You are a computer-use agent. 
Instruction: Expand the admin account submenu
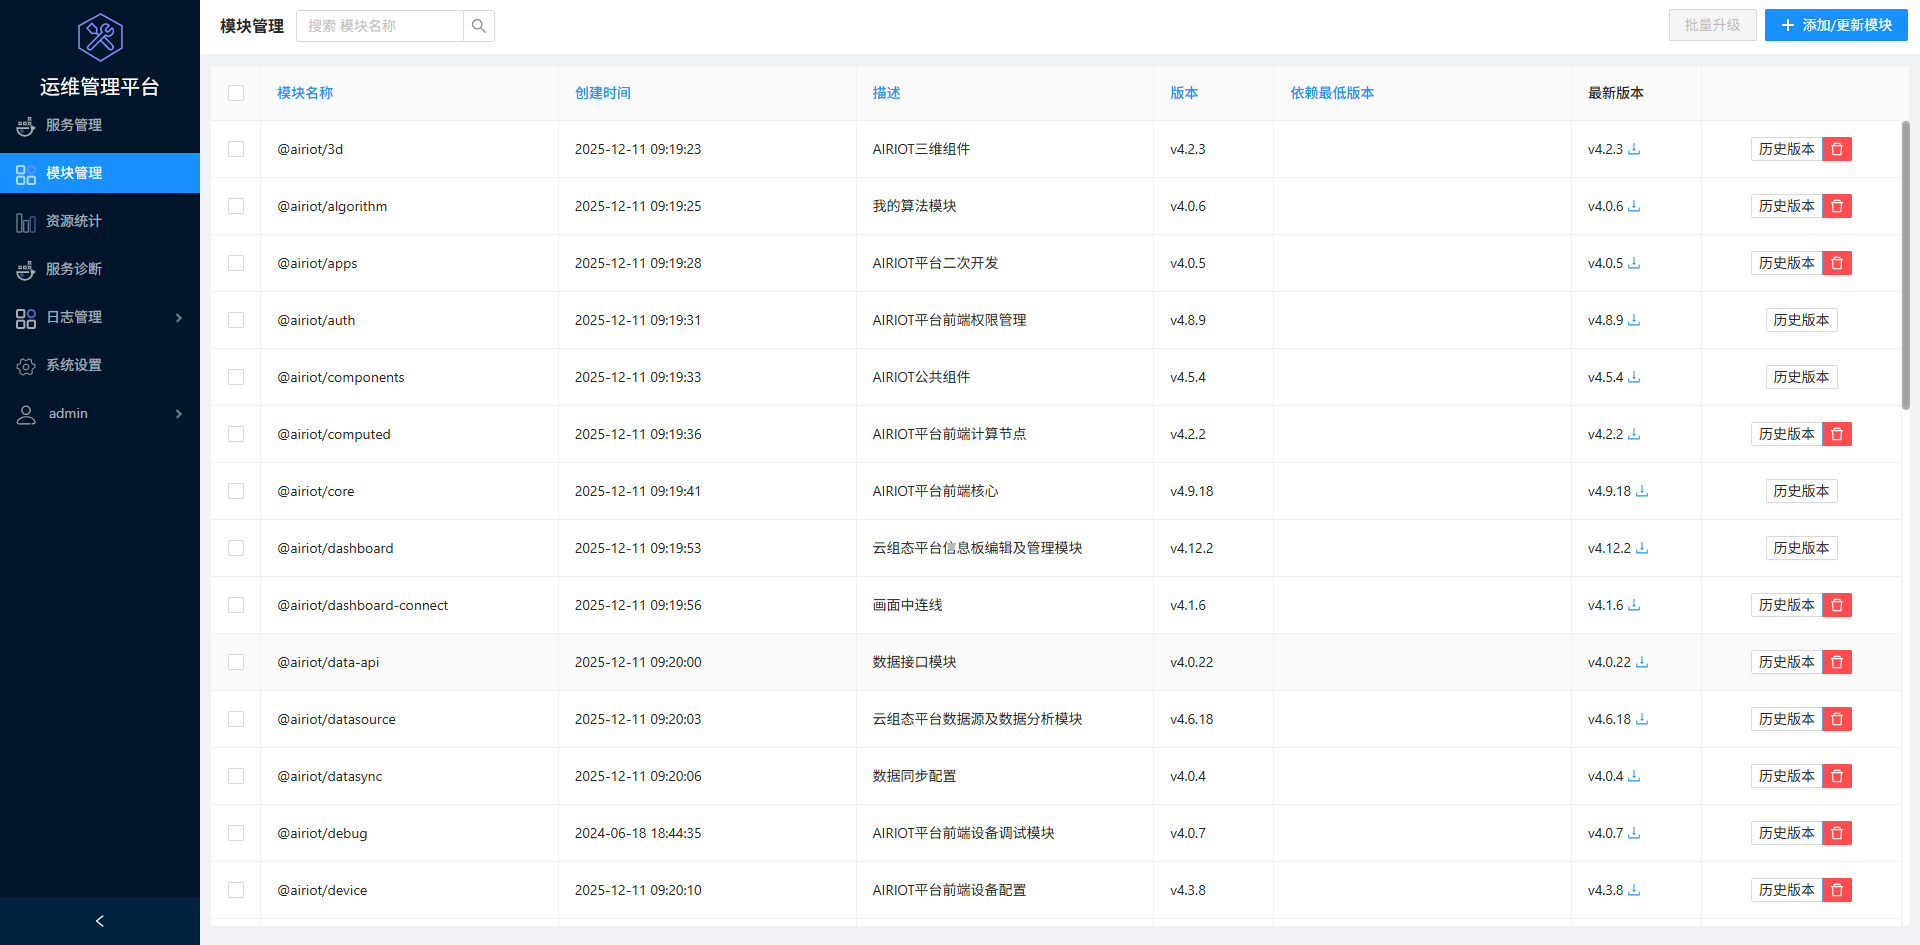(179, 413)
